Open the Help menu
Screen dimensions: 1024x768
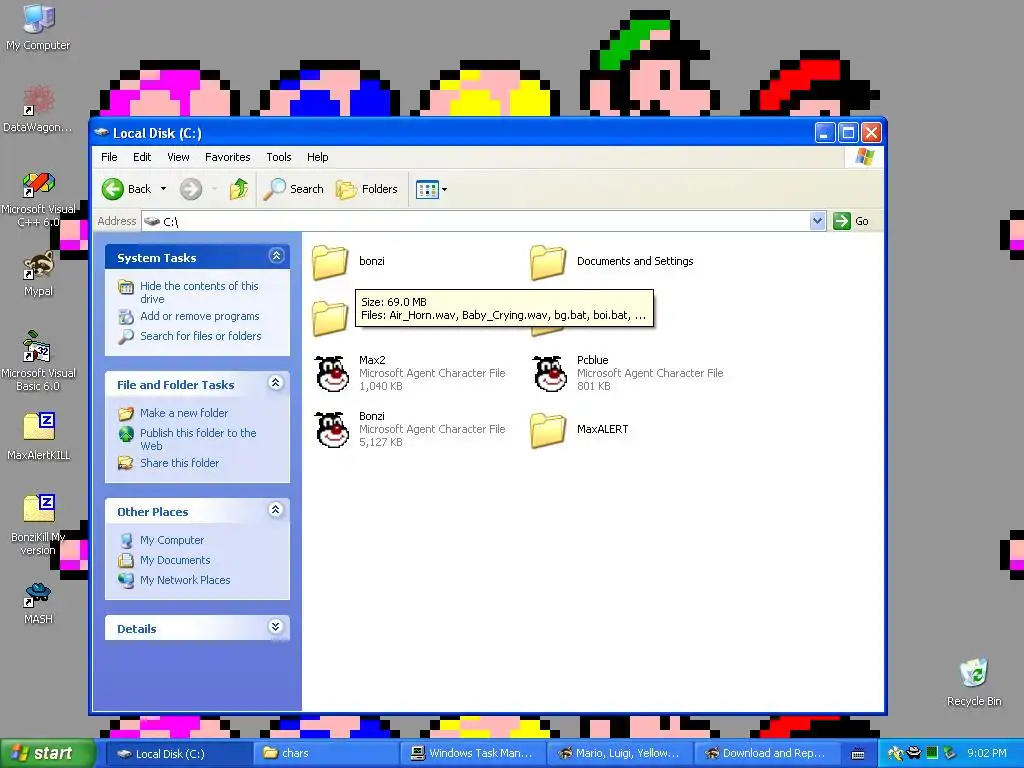pos(317,157)
